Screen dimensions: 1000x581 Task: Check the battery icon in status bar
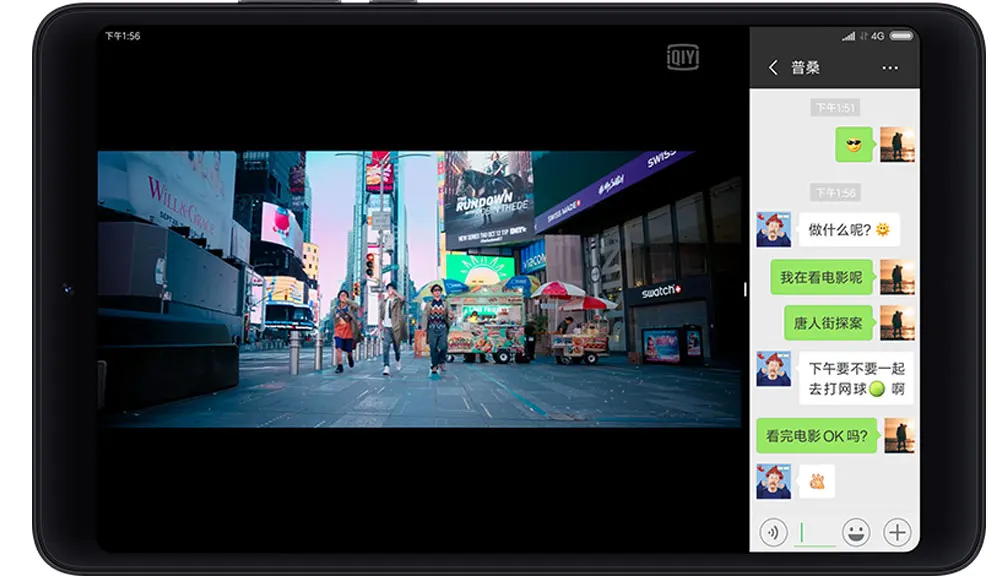[x=901, y=36]
